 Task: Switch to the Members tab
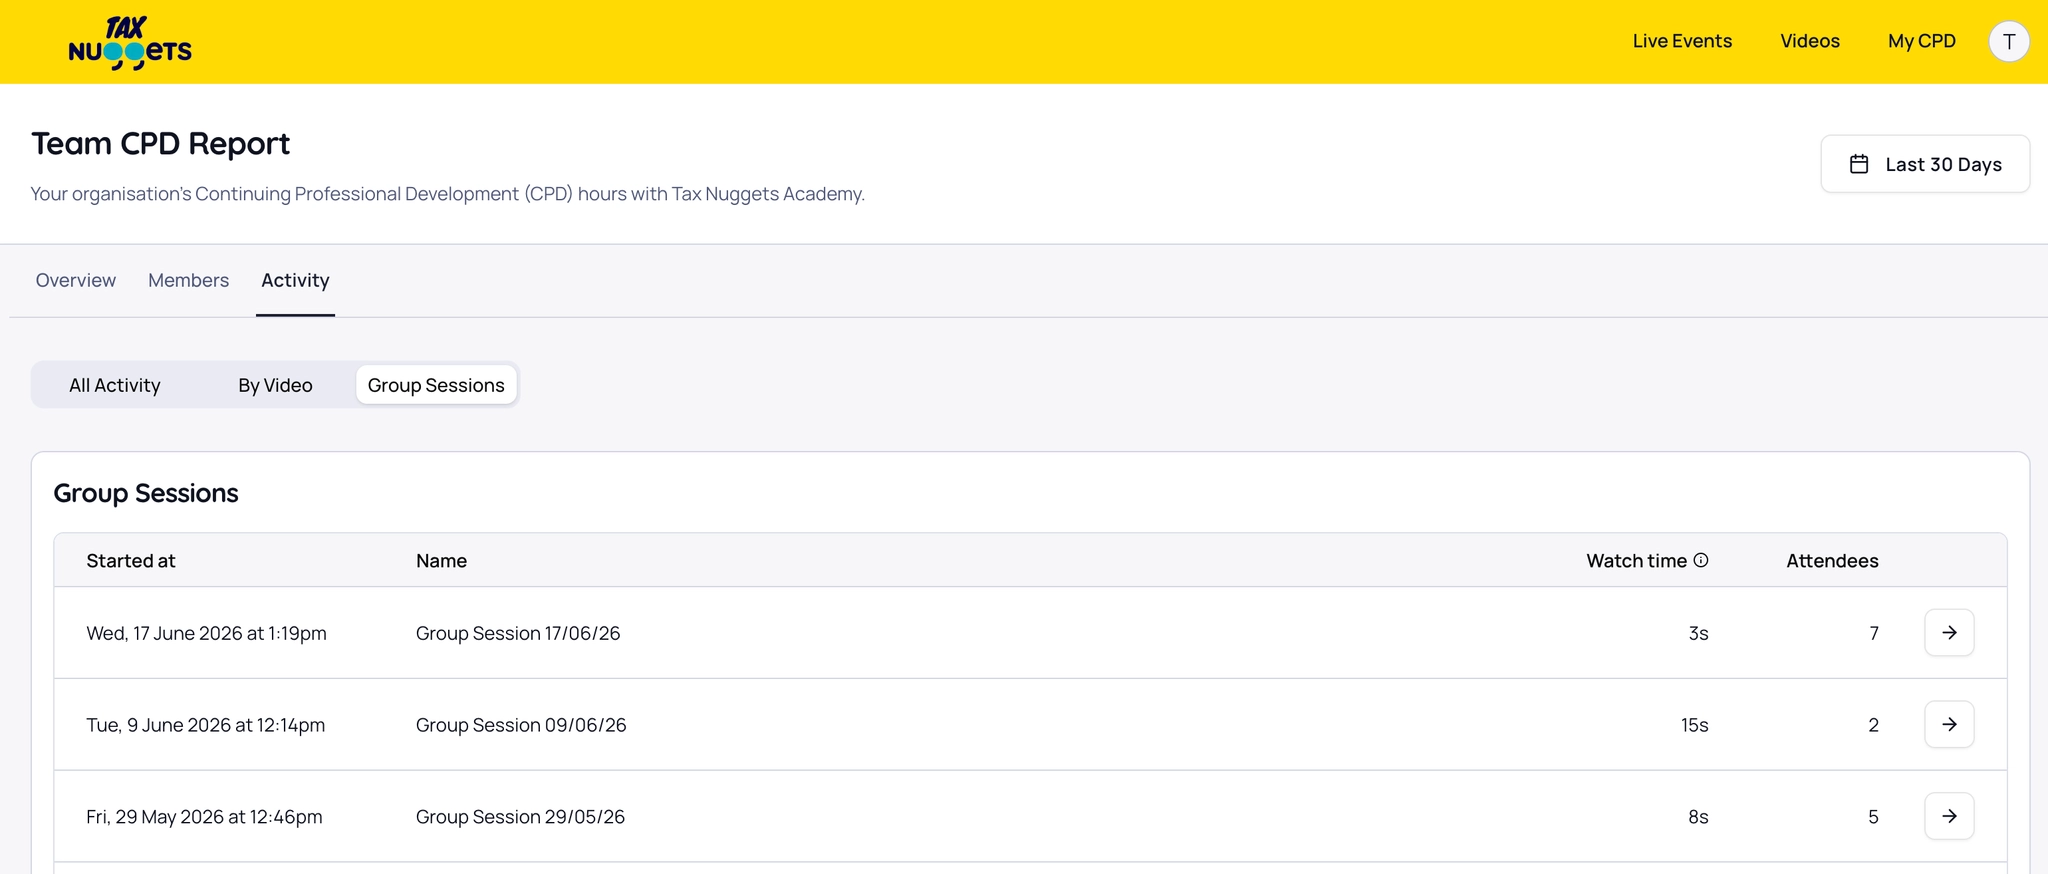tap(189, 280)
